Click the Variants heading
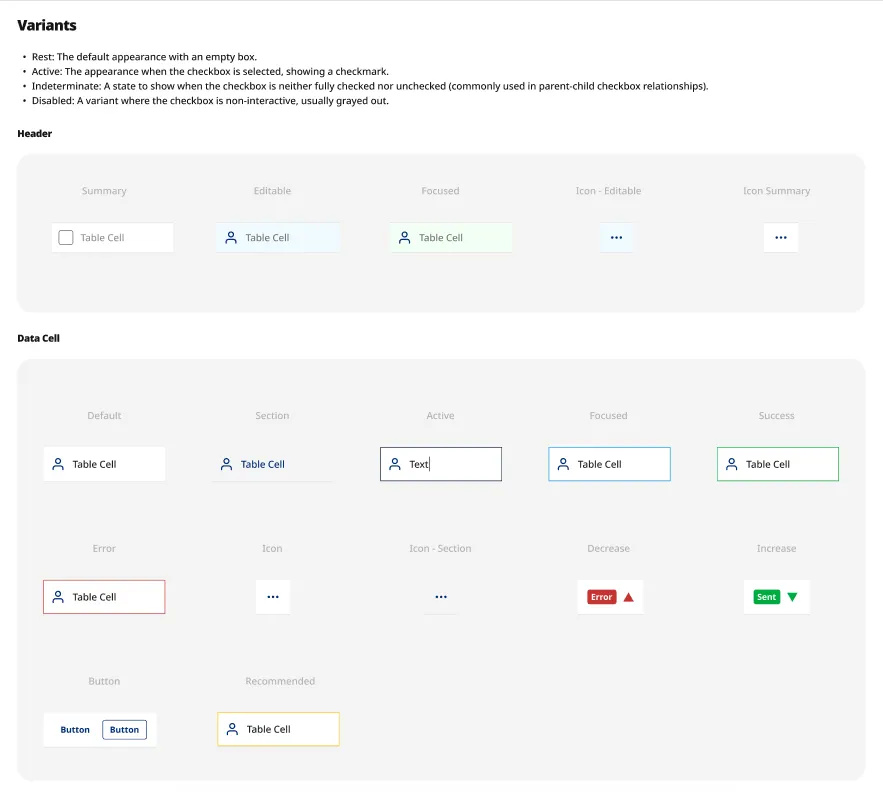This screenshot has width=883, height=792. [x=47, y=25]
